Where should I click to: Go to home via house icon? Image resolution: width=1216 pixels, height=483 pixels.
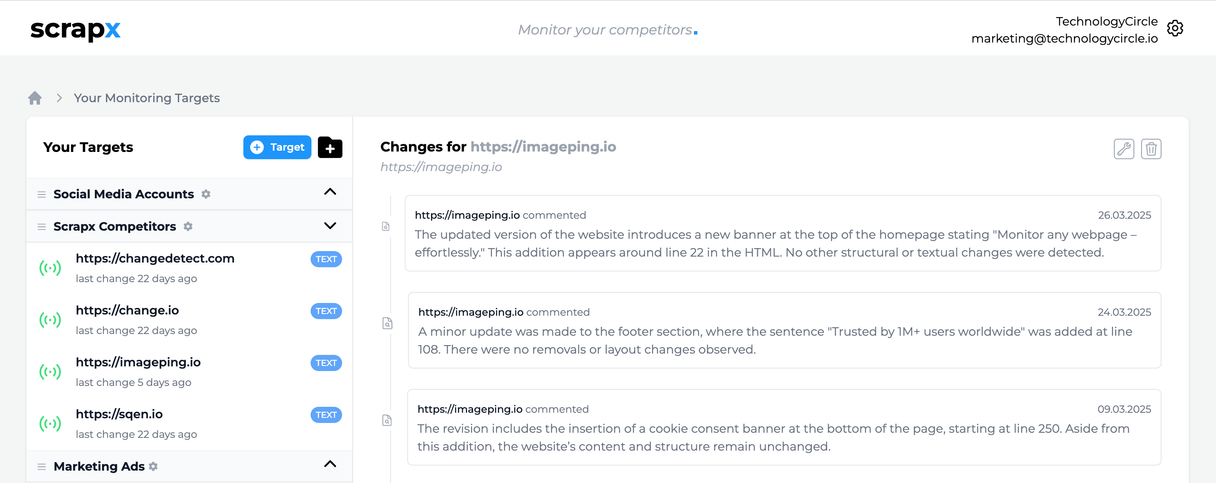tap(35, 98)
